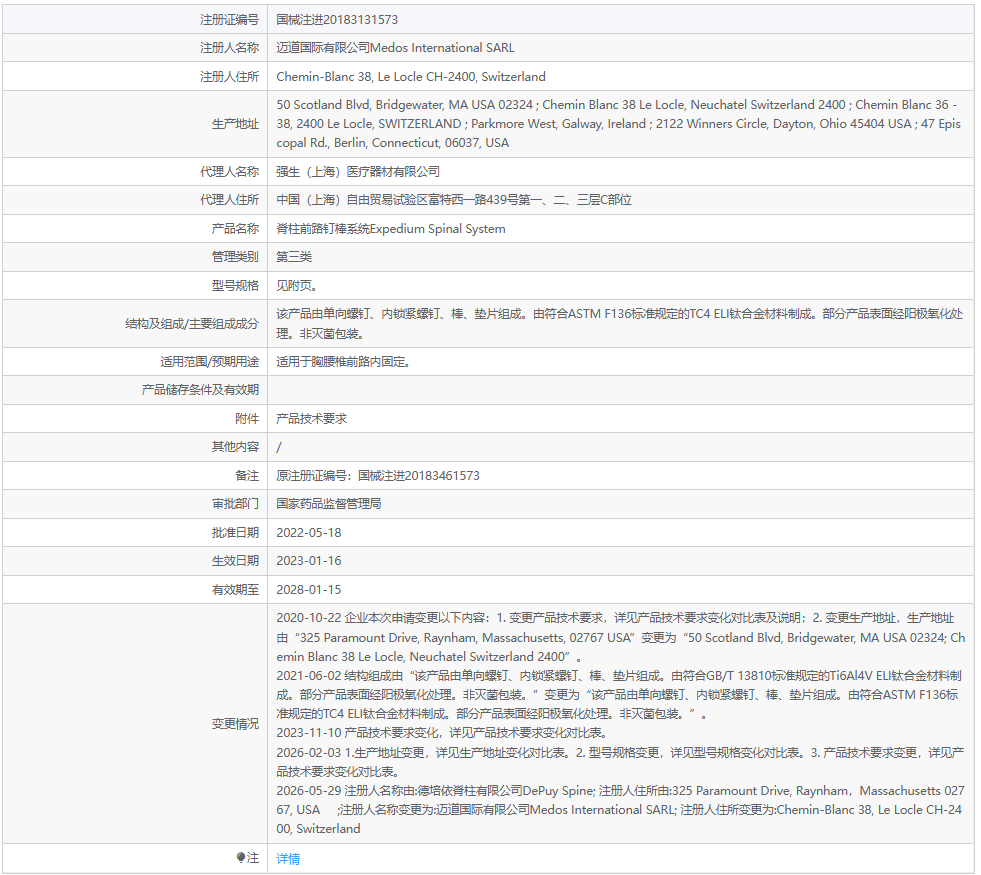Click the 批准日期 label
The image size is (981, 875).
235,532
